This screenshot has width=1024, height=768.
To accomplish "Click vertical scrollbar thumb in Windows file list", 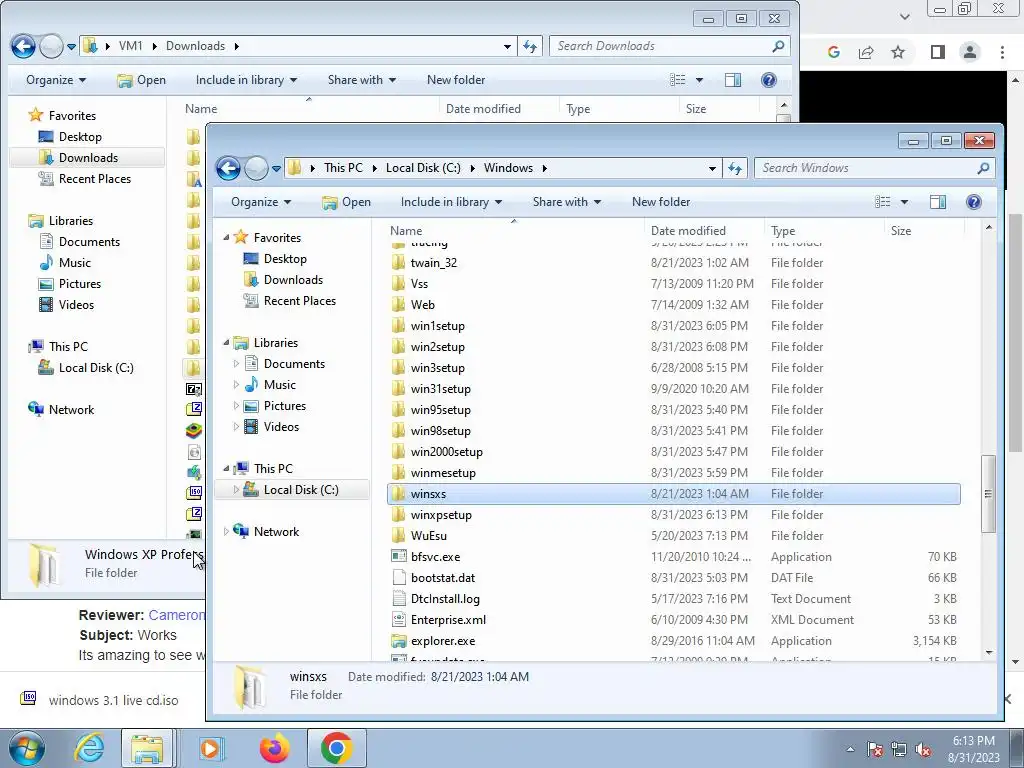I will (x=988, y=494).
